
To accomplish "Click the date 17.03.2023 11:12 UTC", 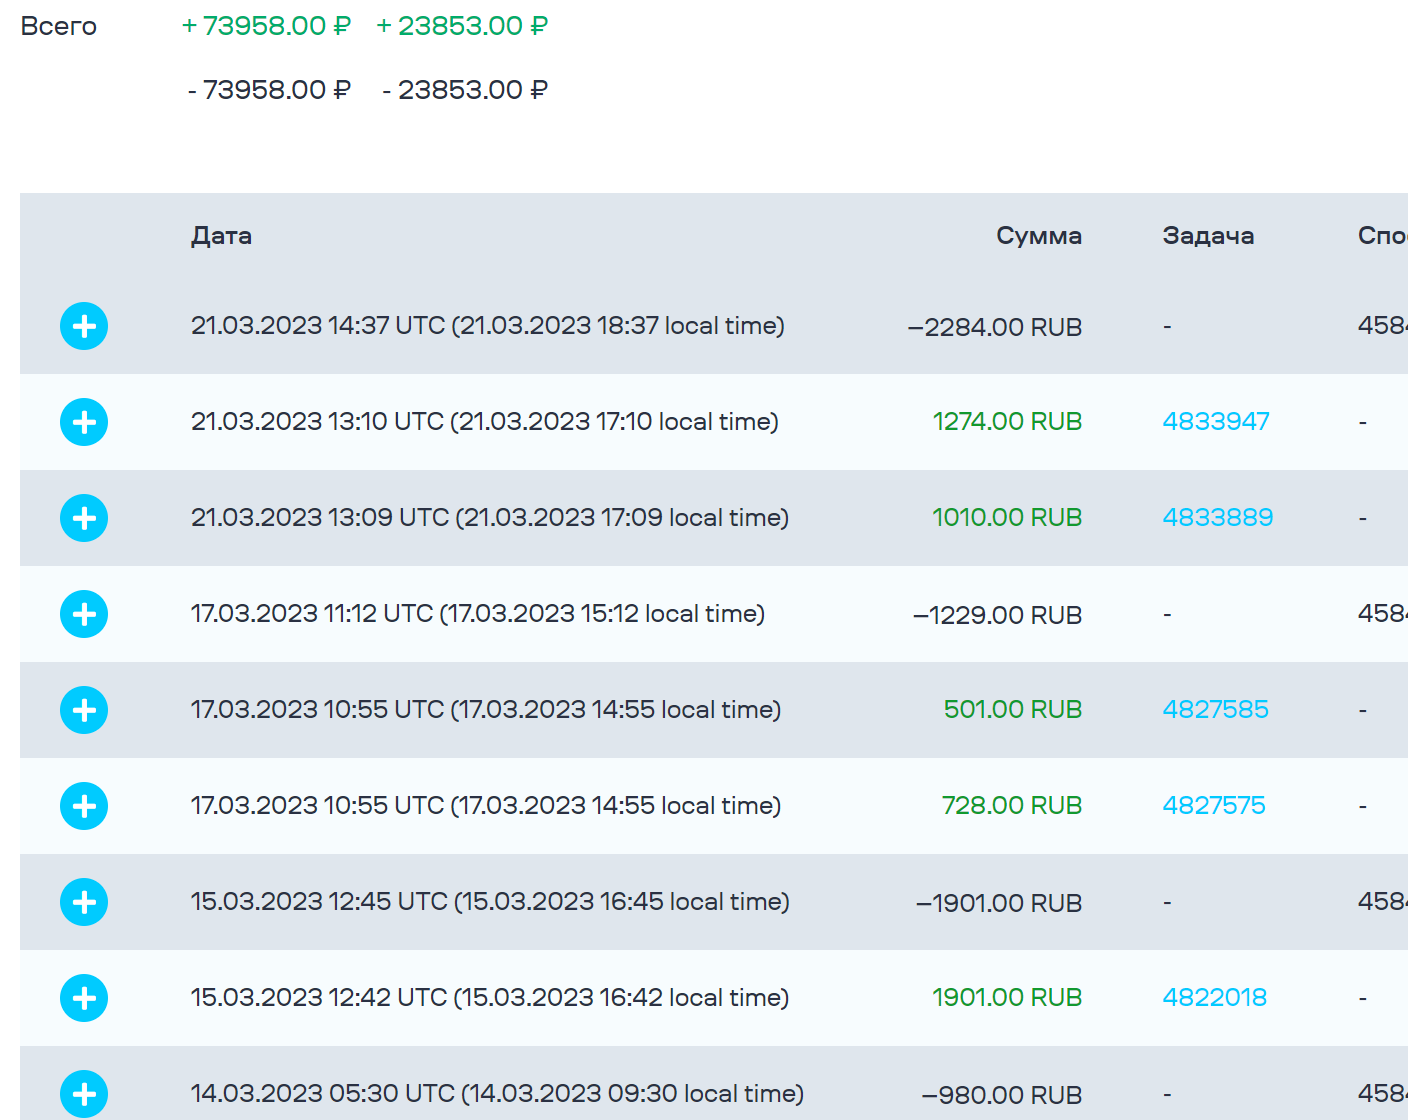I will point(312,613).
